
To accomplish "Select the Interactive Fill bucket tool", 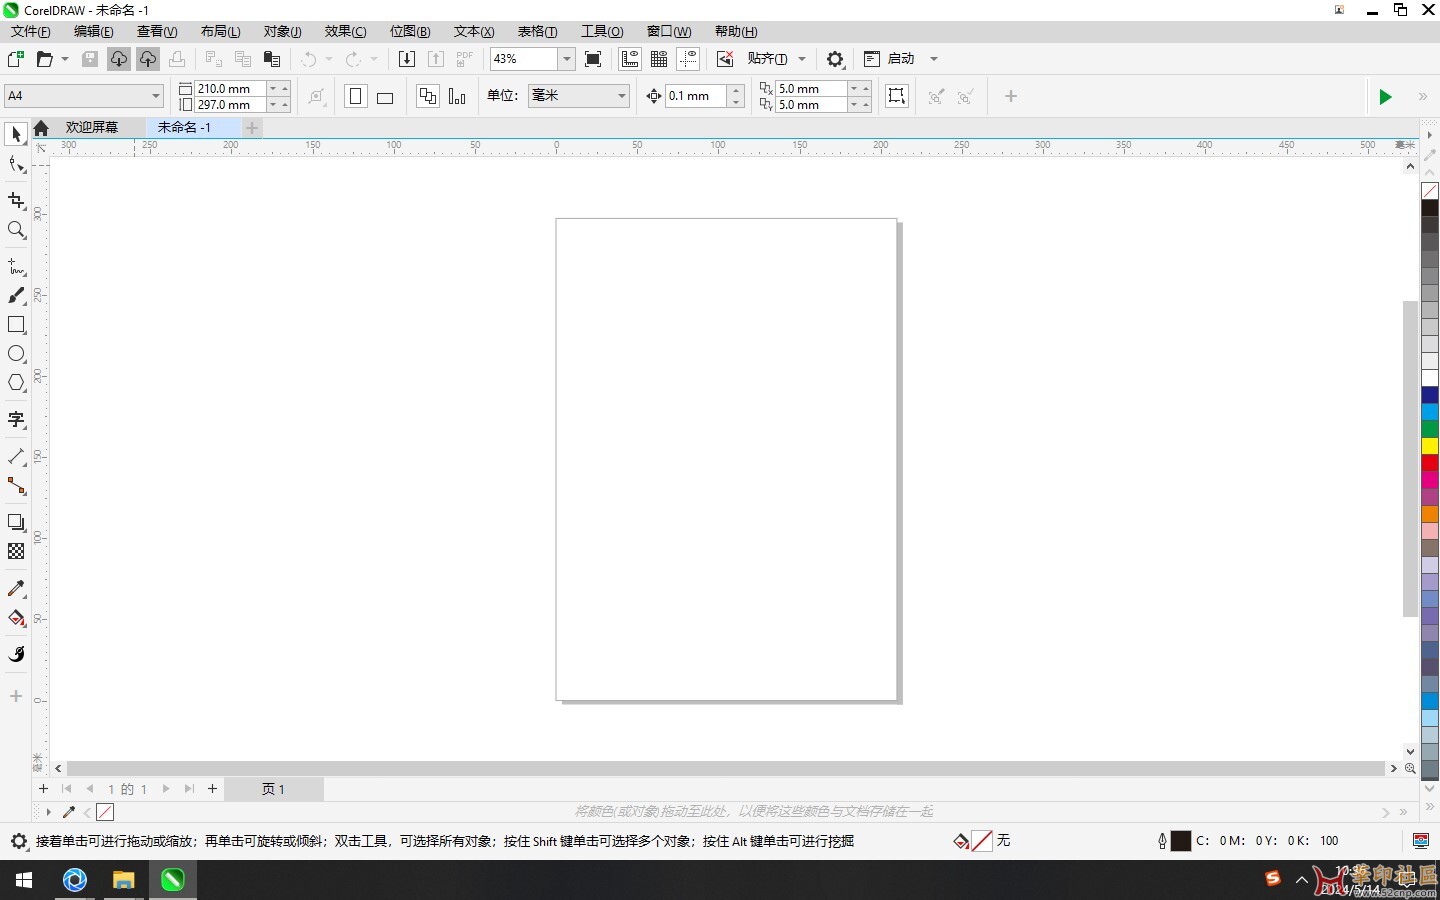I will tap(16, 618).
